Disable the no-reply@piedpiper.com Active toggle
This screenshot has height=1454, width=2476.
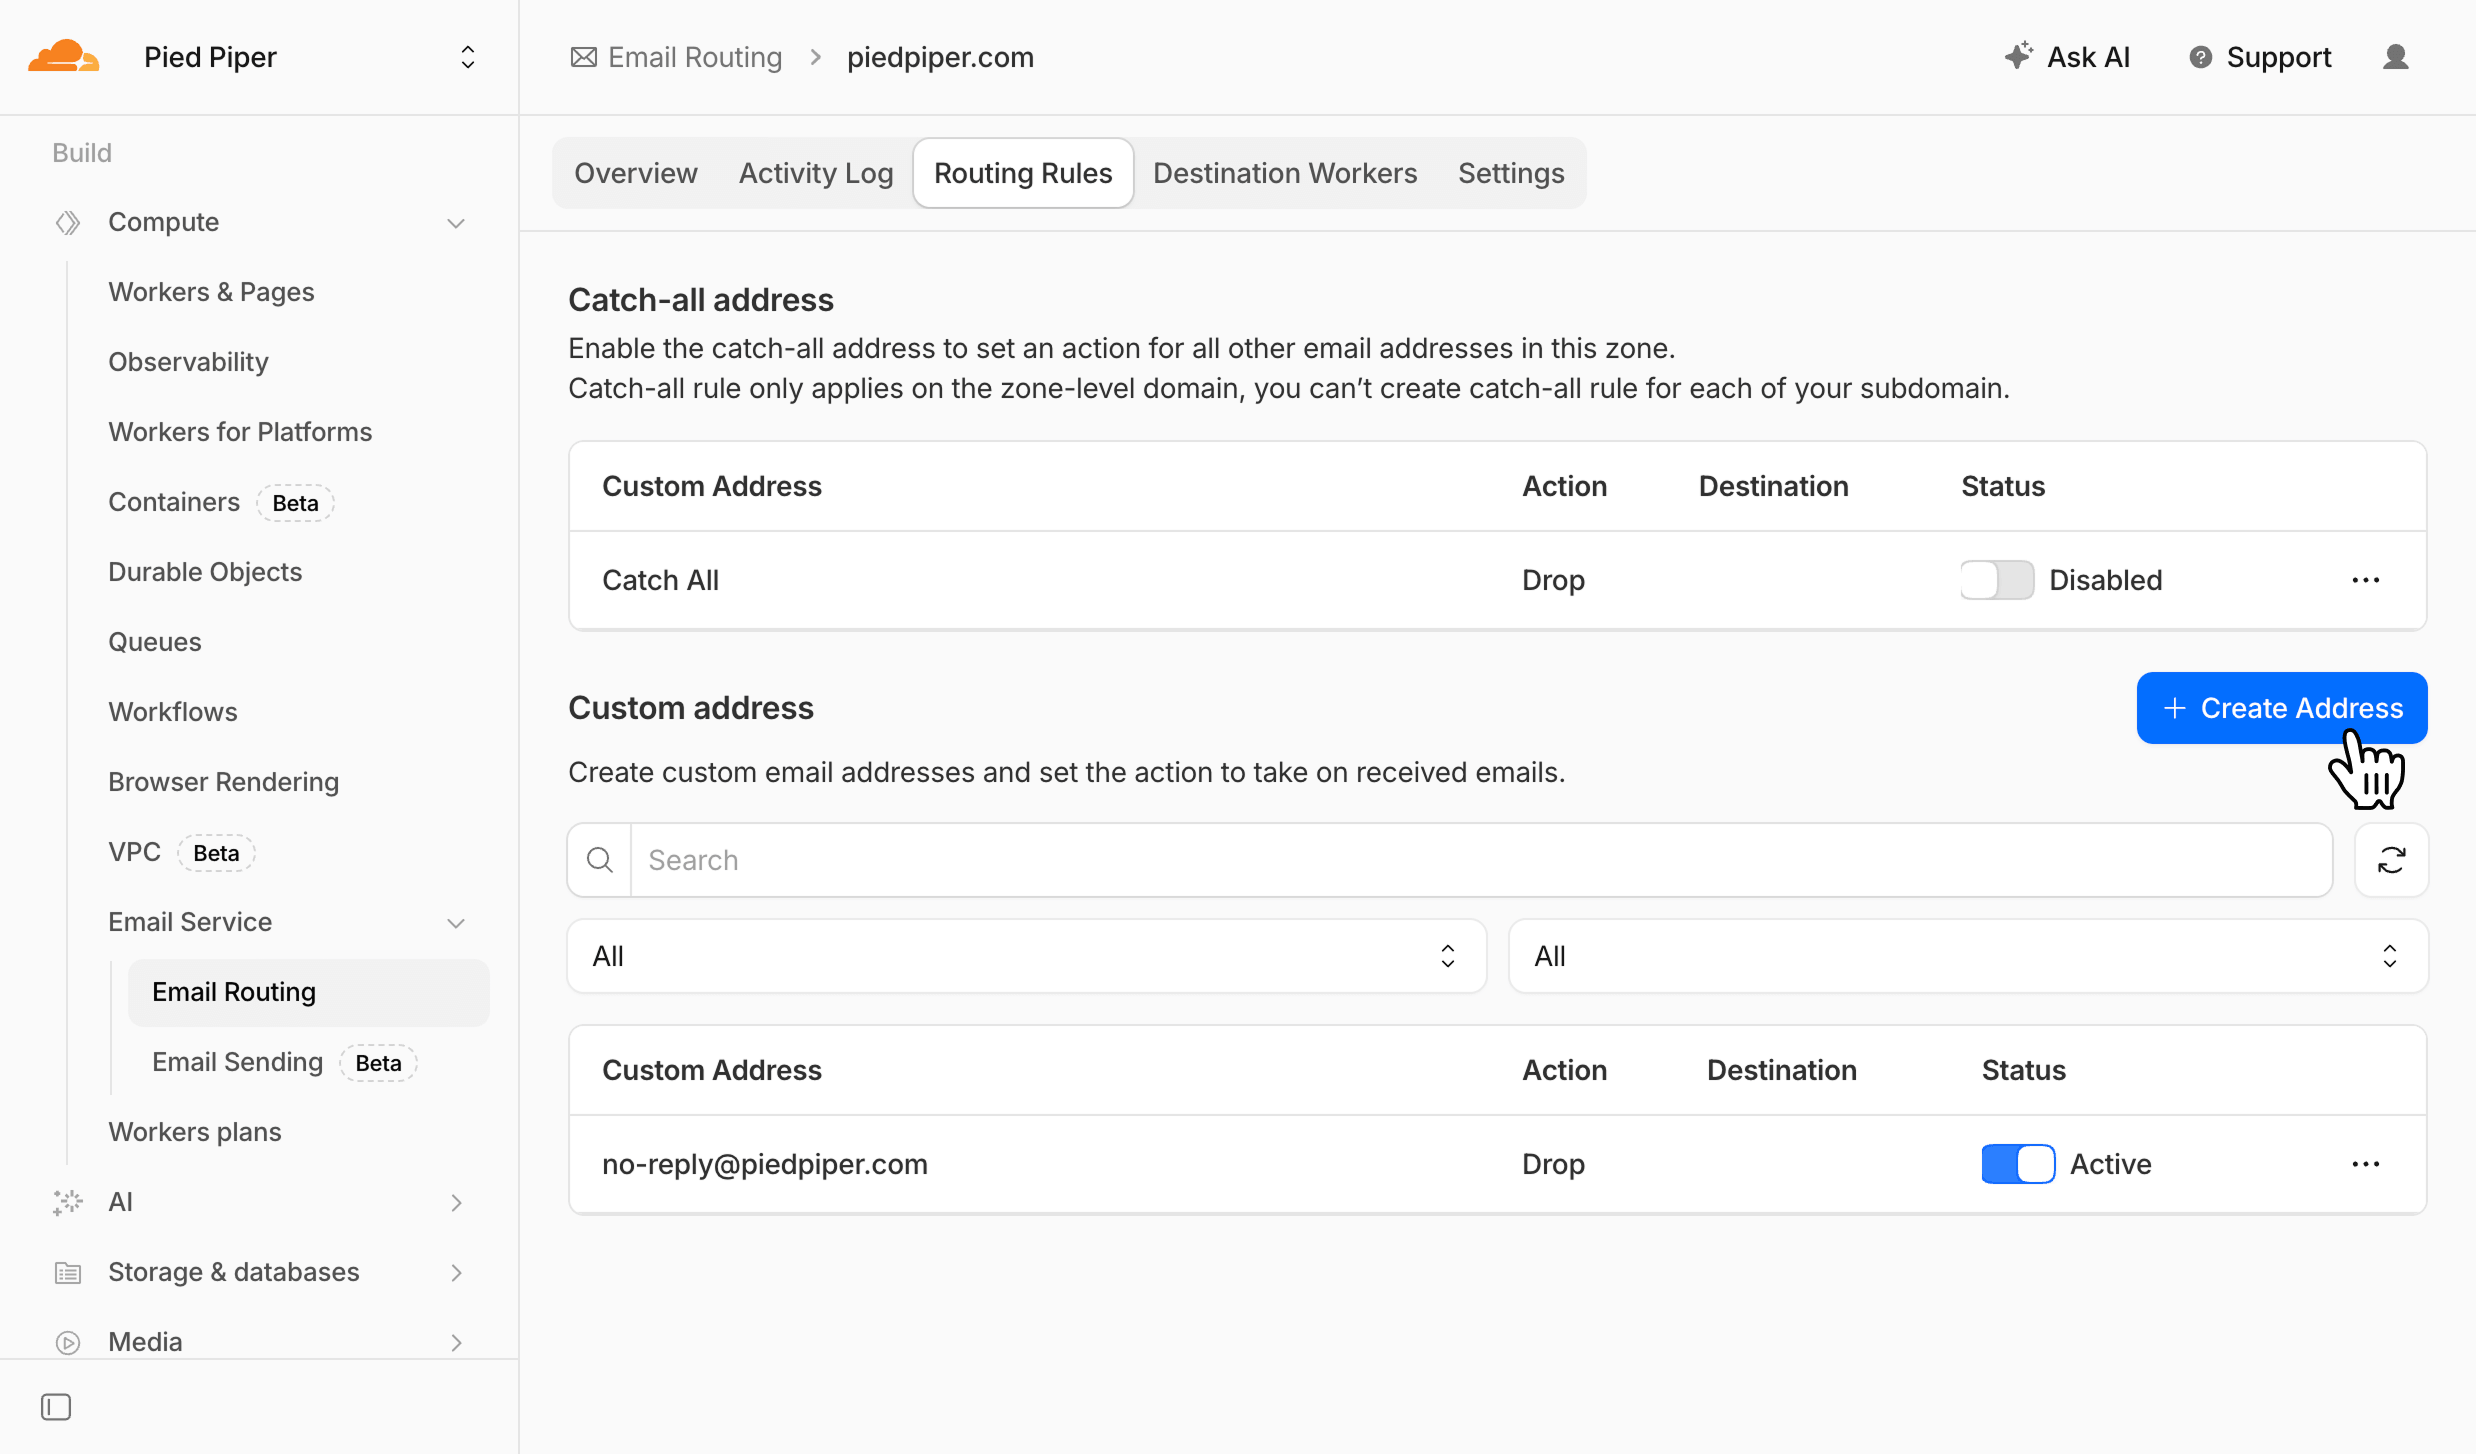pos(2017,1164)
